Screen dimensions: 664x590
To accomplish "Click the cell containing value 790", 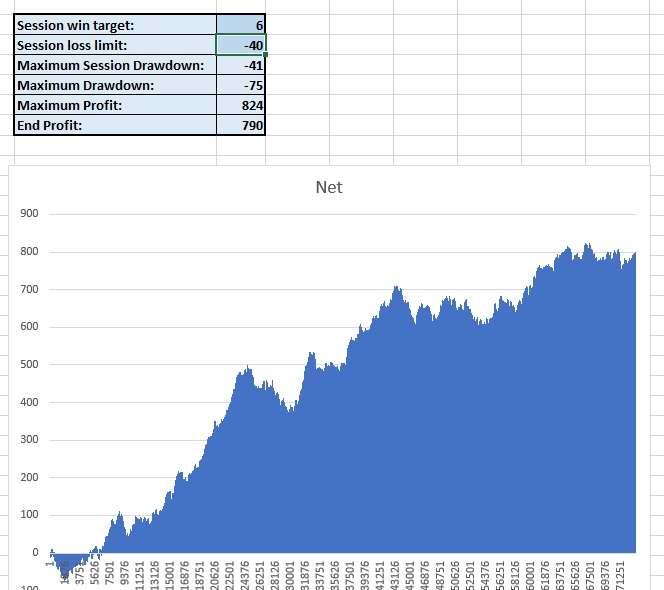I will pyautogui.click(x=241, y=125).
